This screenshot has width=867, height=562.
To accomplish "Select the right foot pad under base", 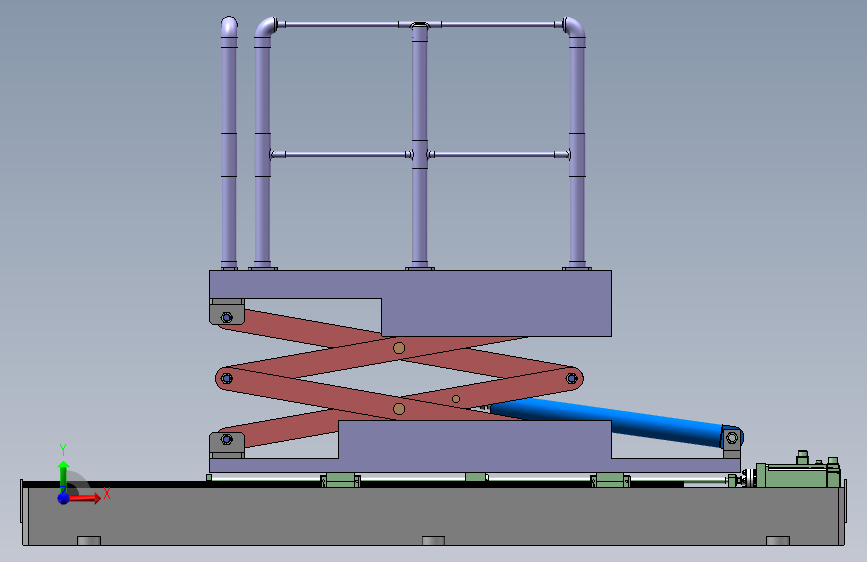I will tap(778, 540).
